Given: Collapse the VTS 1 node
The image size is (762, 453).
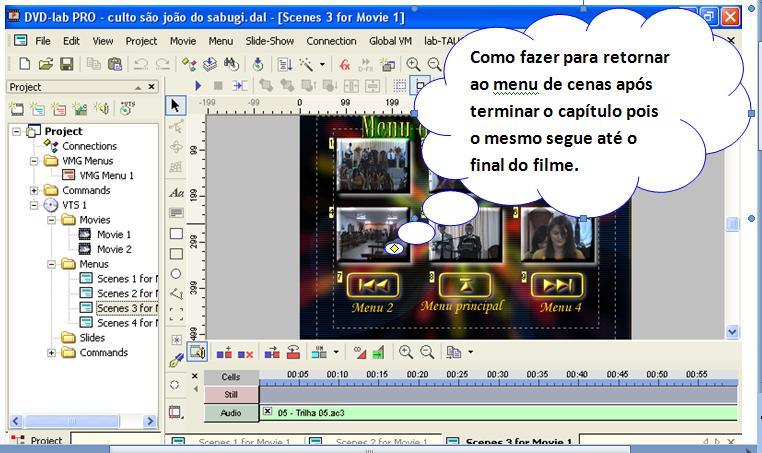Looking at the screenshot, I should [x=34, y=205].
